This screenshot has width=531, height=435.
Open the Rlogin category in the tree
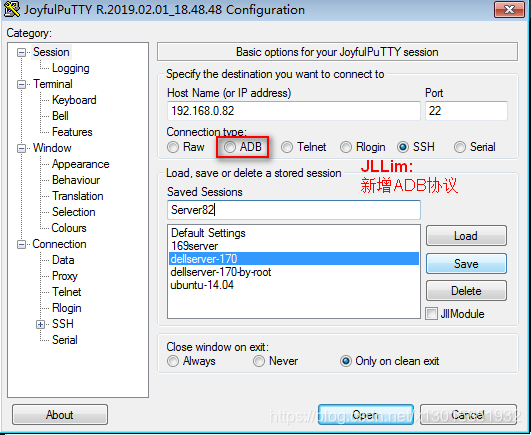click(66, 308)
